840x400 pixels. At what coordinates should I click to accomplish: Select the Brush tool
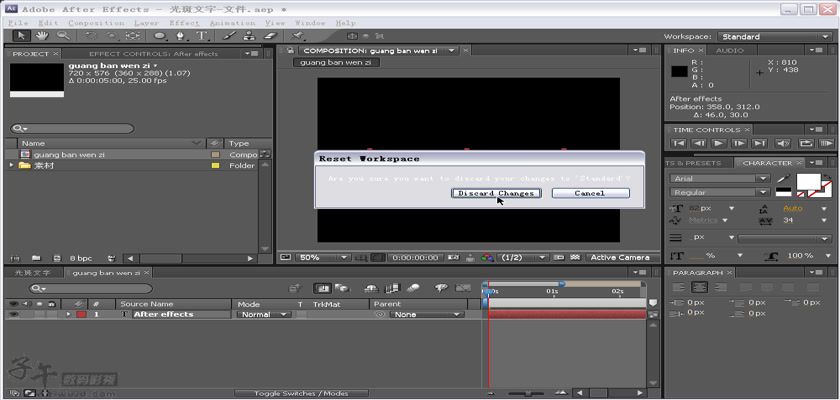coord(229,36)
